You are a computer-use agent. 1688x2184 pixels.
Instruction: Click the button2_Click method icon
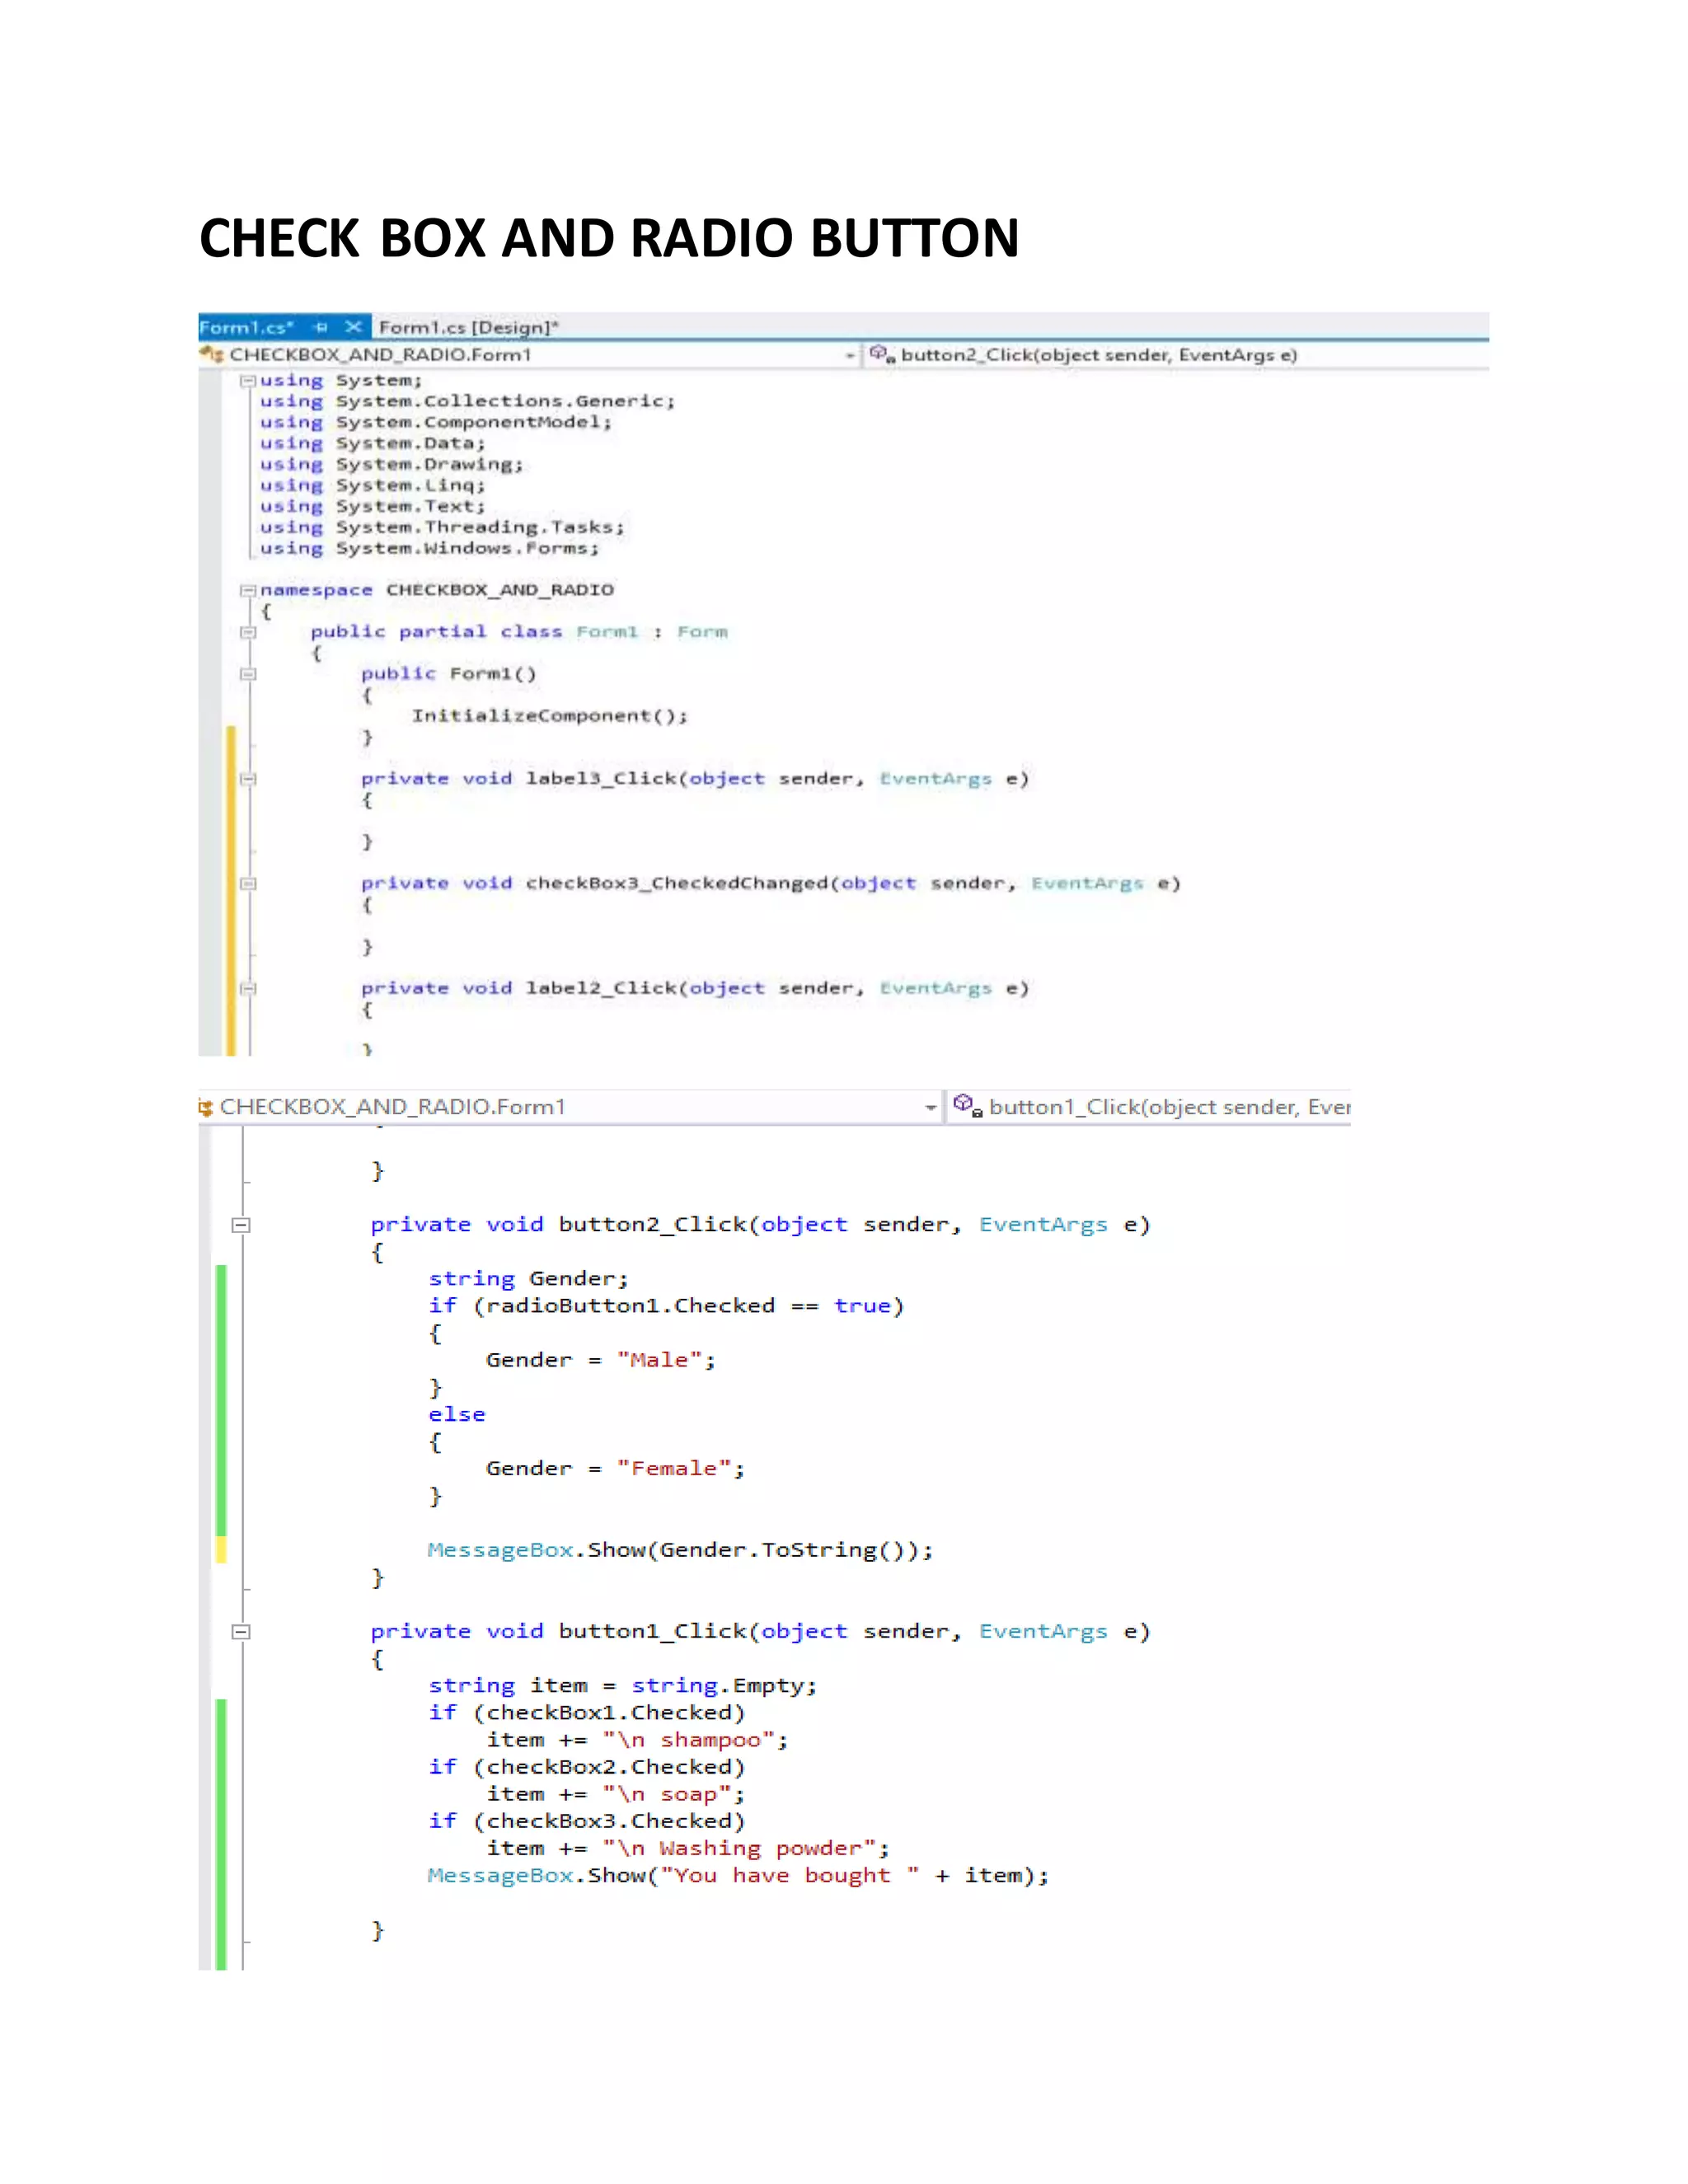(x=882, y=353)
